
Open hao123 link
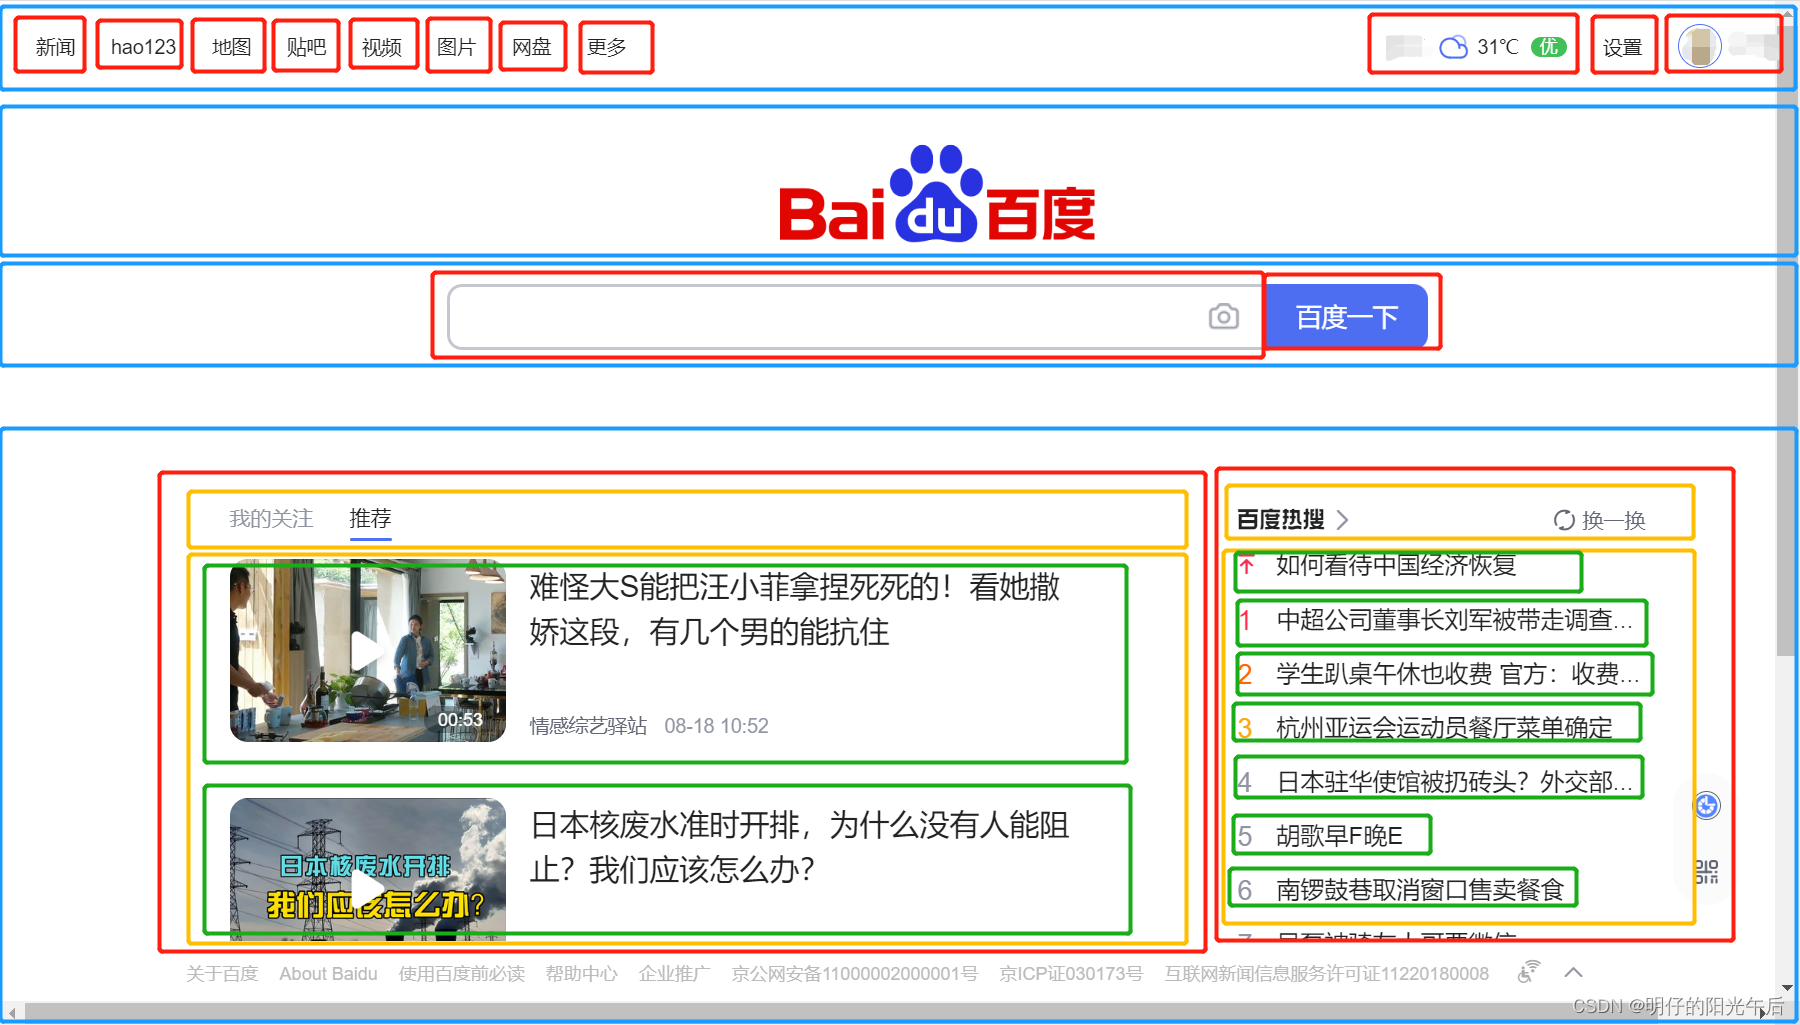(143, 47)
